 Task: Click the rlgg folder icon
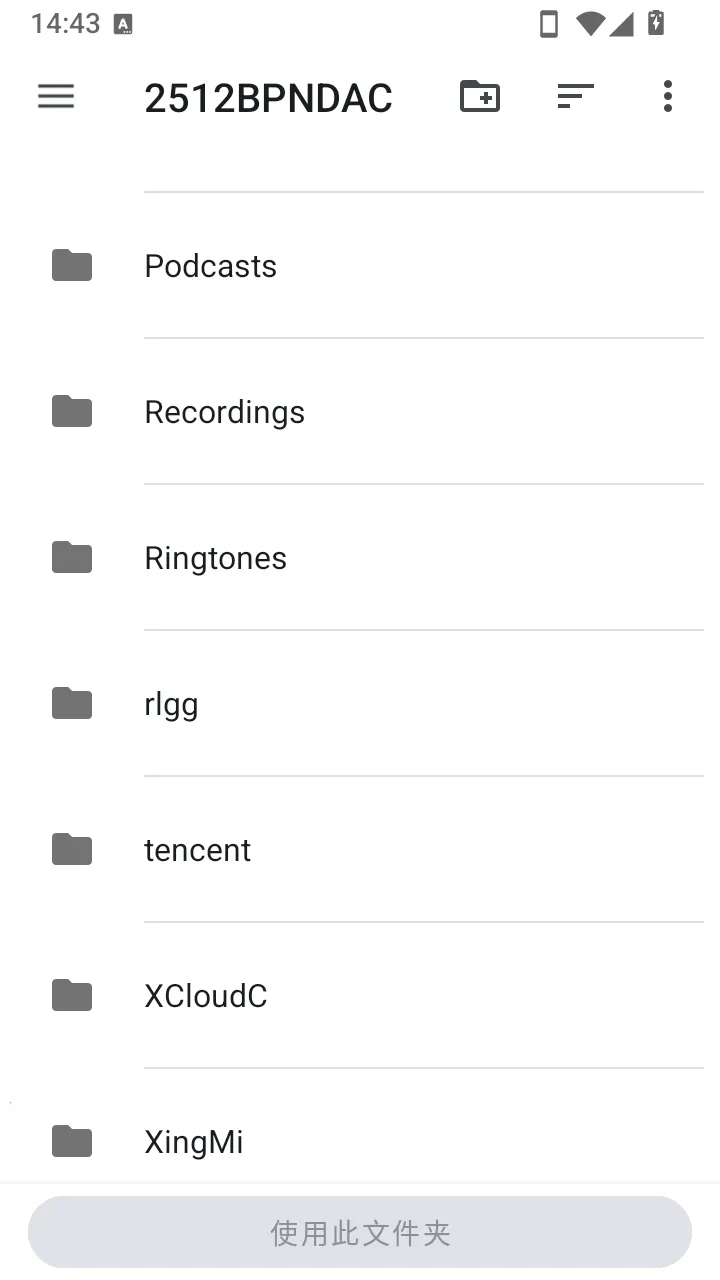point(72,703)
